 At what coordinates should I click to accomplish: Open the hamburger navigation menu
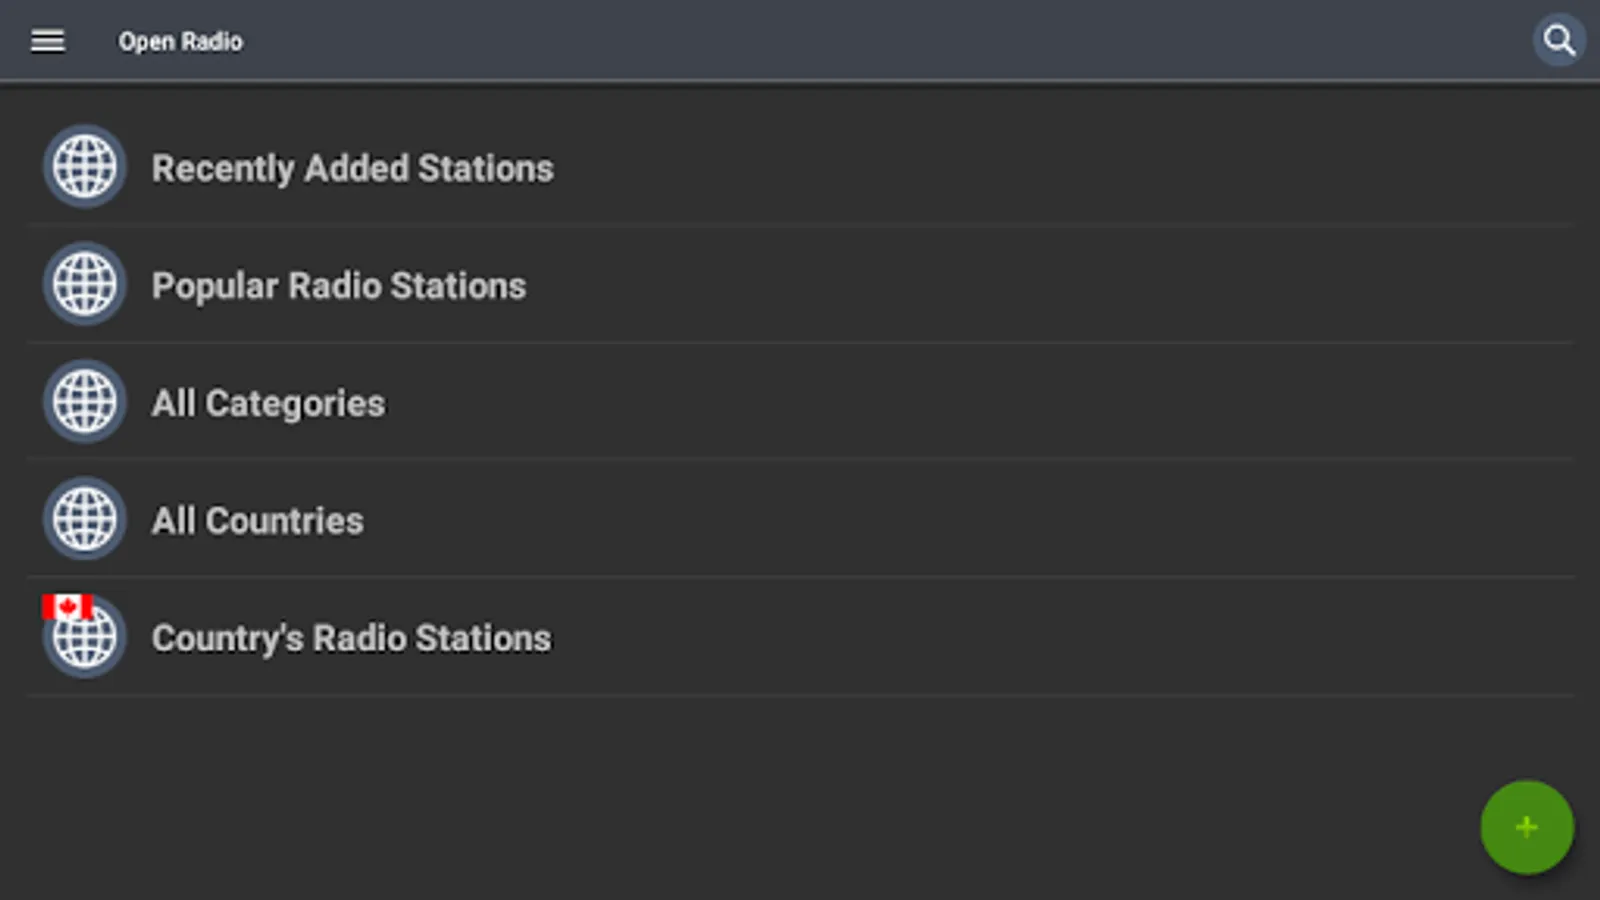pyautogui.click(x=47, y=41)
